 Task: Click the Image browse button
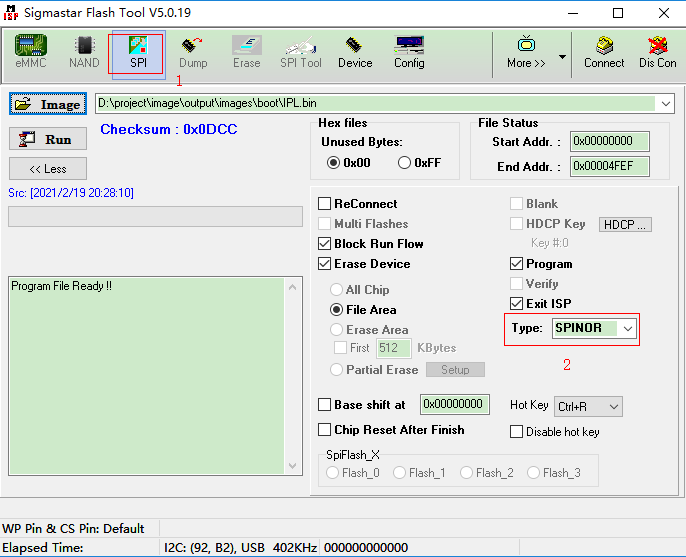point(48,104)
